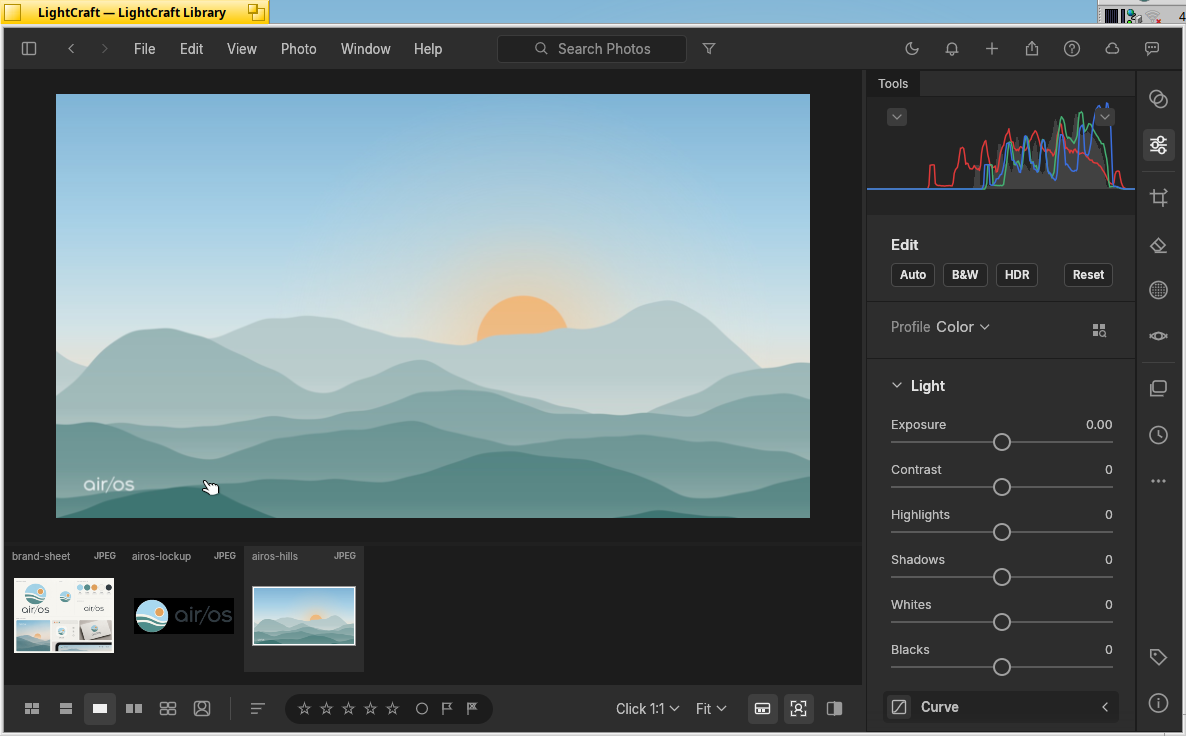Select the Tools tab
This screenshot has width=1186, height=736.
click(x=893, y=83)
